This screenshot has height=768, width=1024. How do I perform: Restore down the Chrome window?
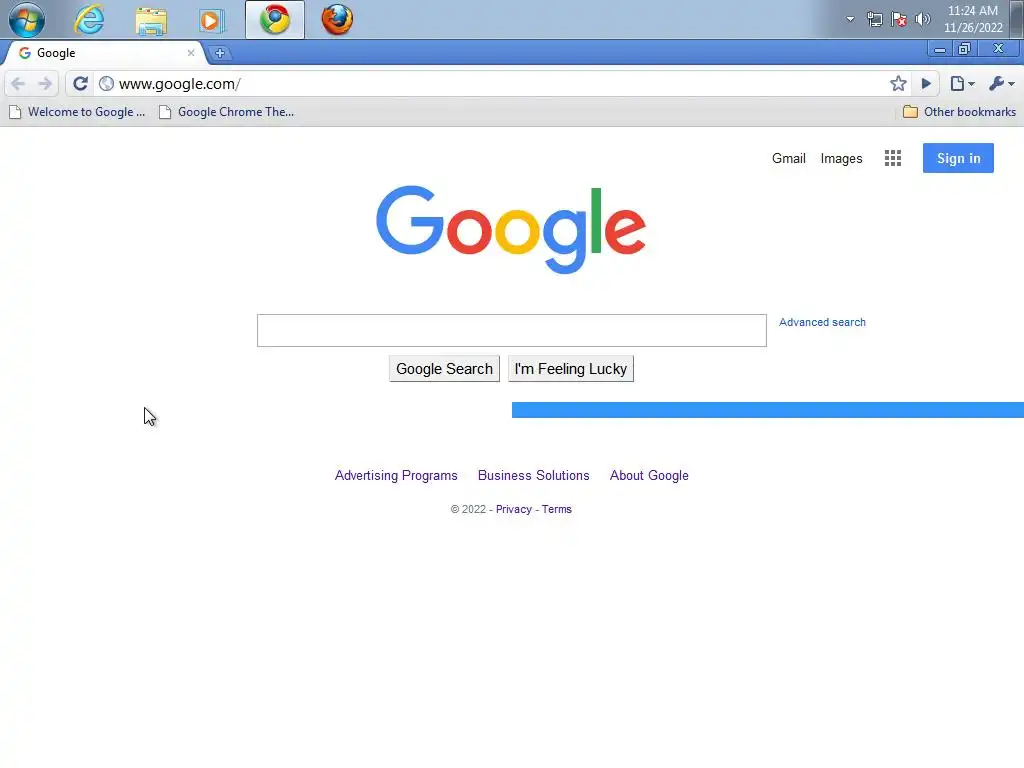[964, 49]
